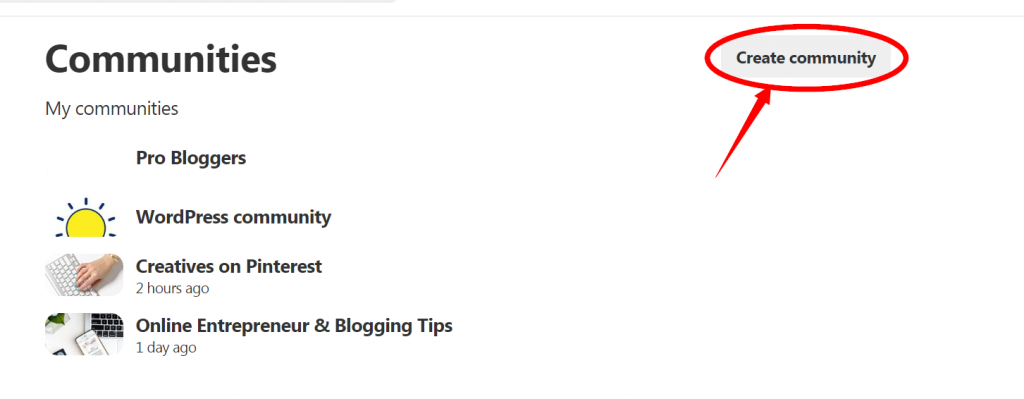
Task: Open the keyboard thumbnail for Creatives on Pinterest
Action: 84,275
